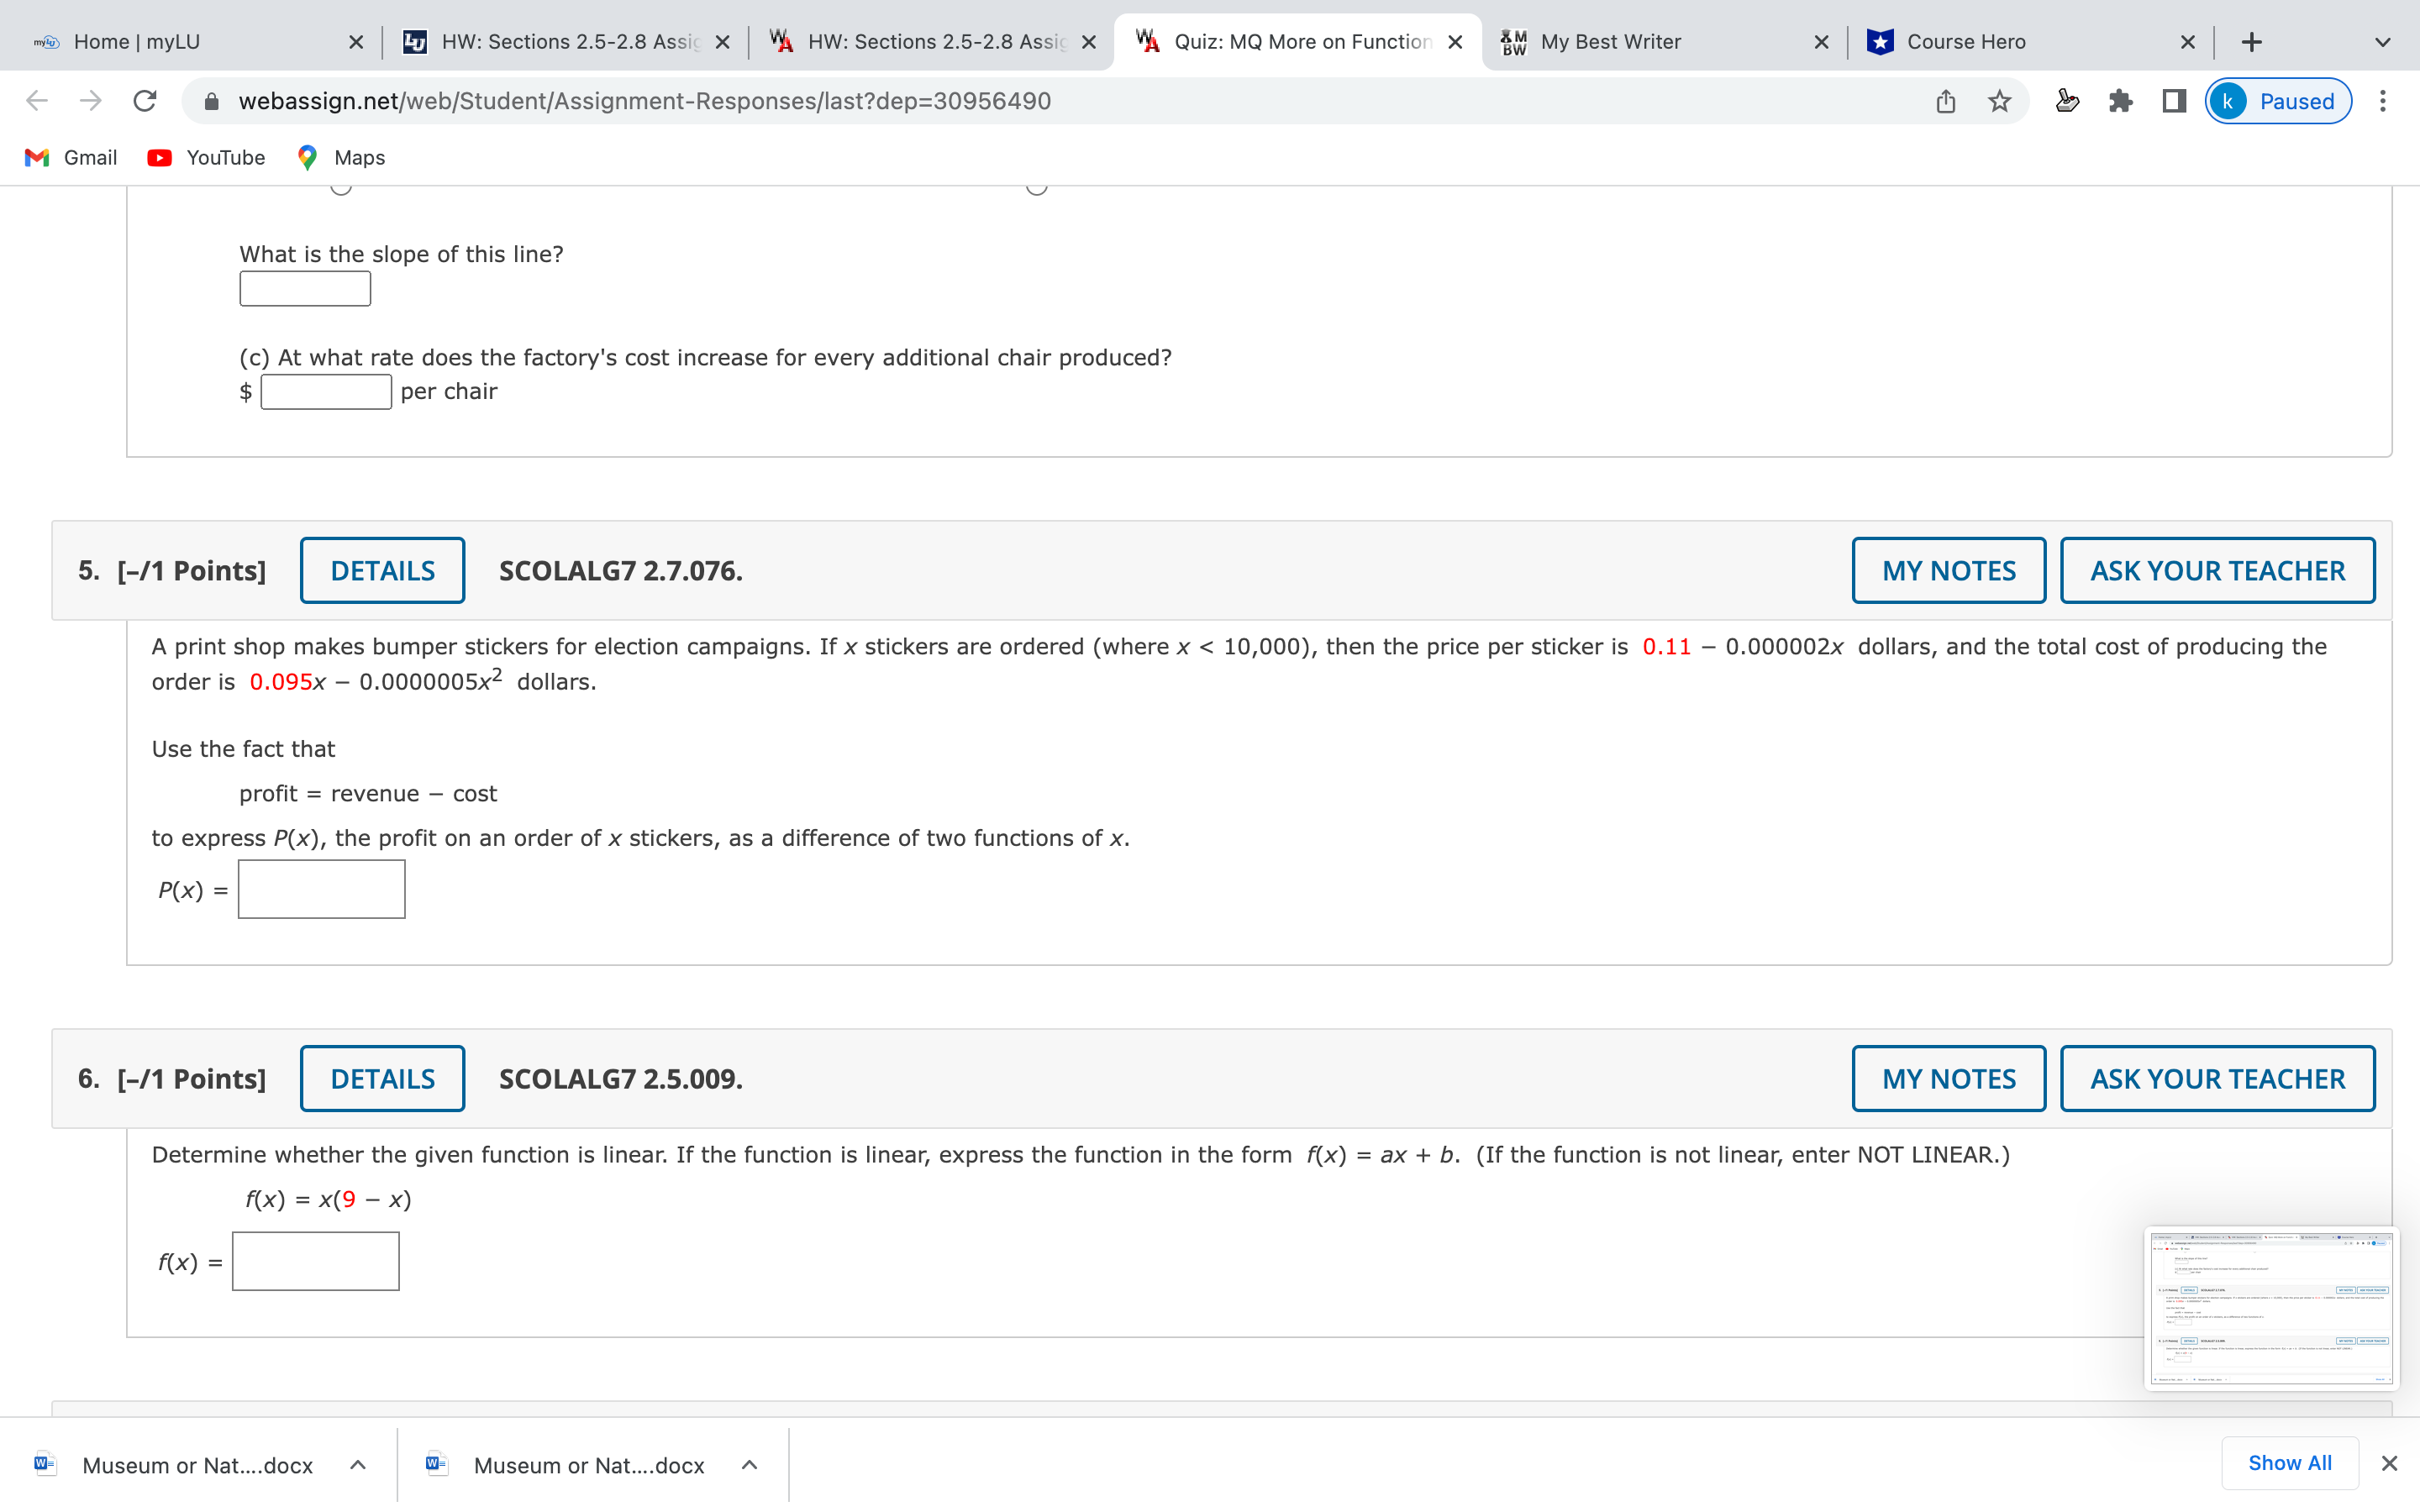Image resolution: width=2420 pixels, height=1512 pixels.
Task: Select the left partially hidden radio button
Action: (341, 188)
